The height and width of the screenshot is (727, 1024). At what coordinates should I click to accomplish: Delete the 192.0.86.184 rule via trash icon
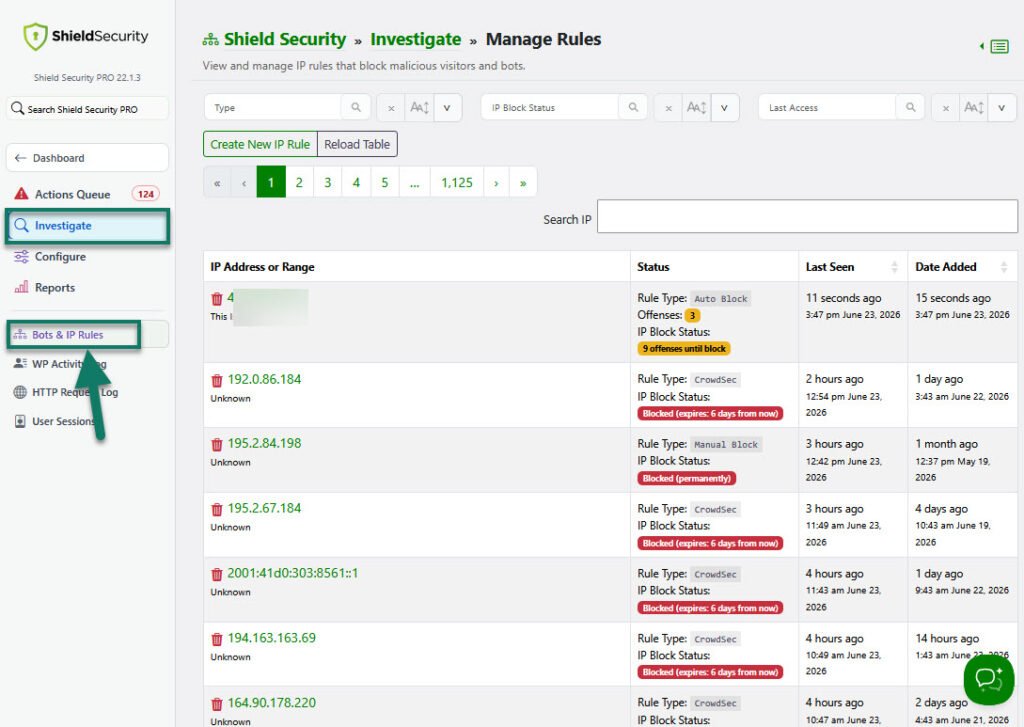point(217,380)
